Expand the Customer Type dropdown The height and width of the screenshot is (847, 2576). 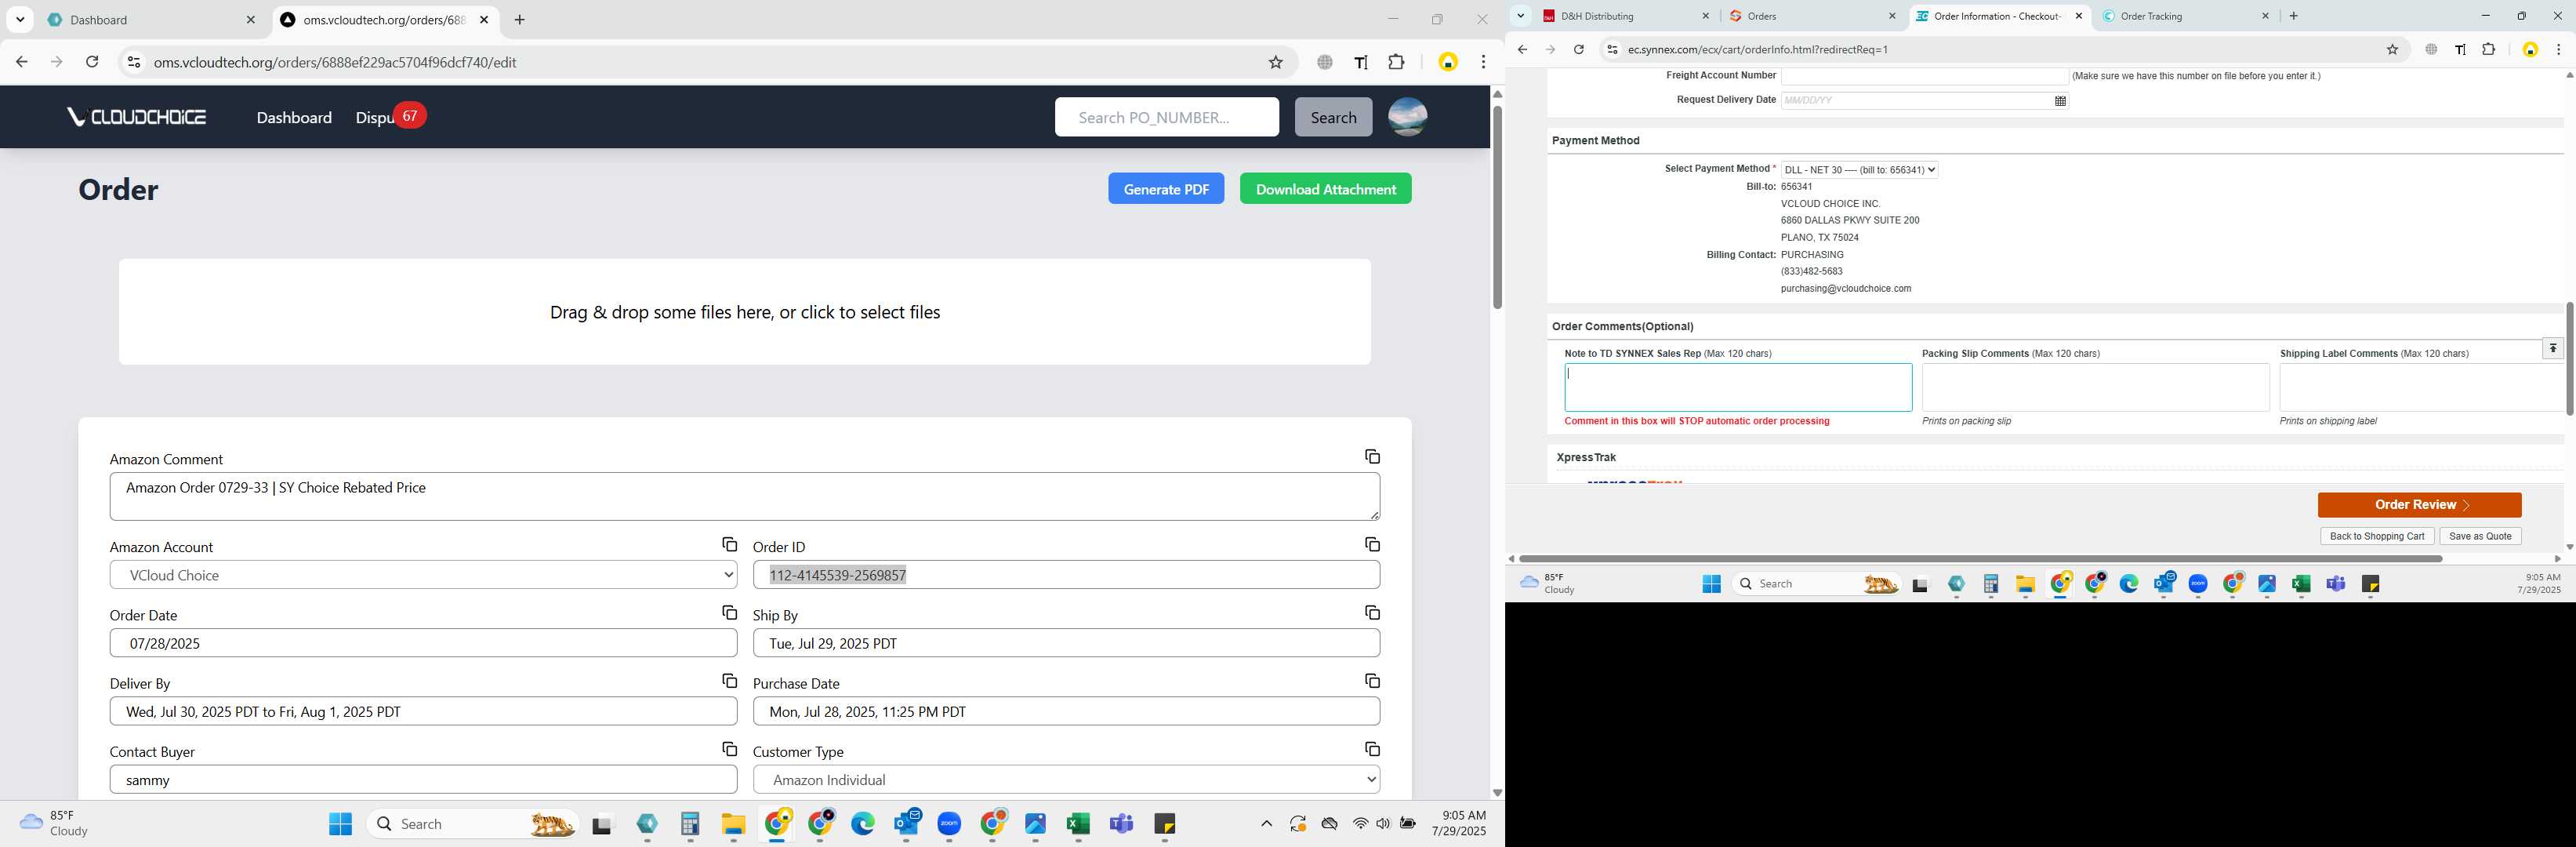tap(1066, 779)
